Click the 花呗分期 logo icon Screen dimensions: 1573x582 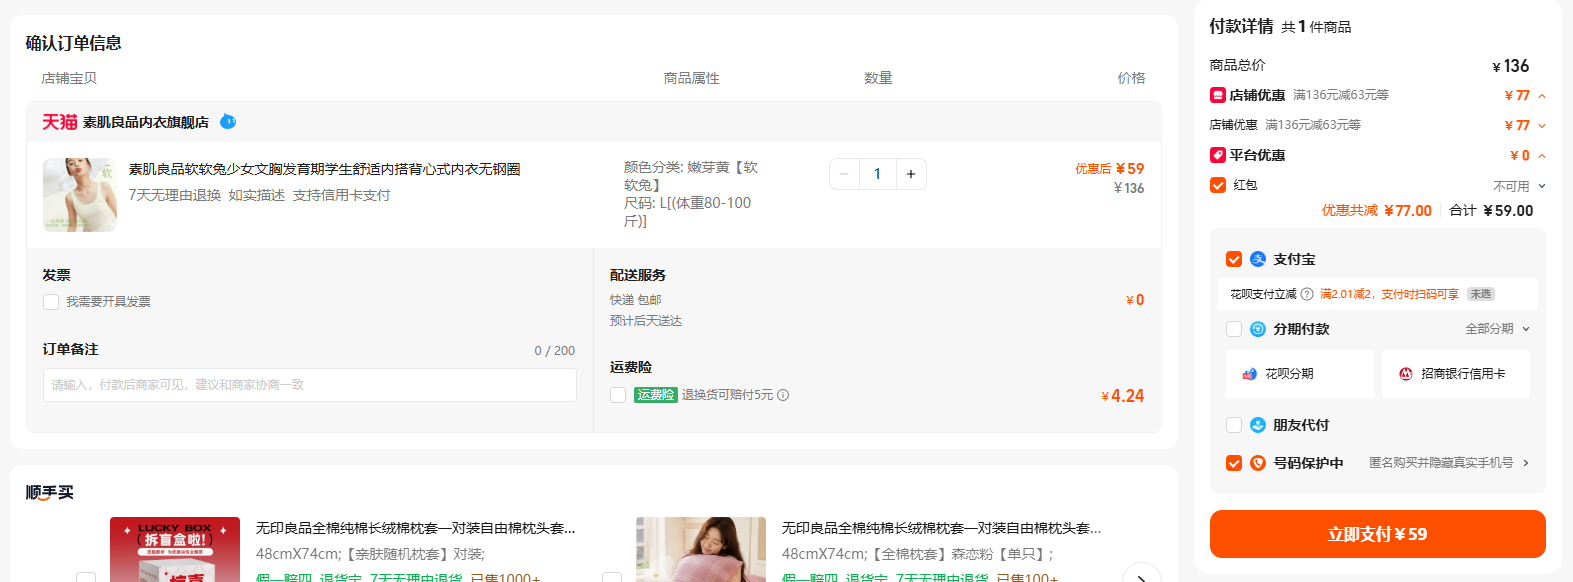click(1249, 374)
